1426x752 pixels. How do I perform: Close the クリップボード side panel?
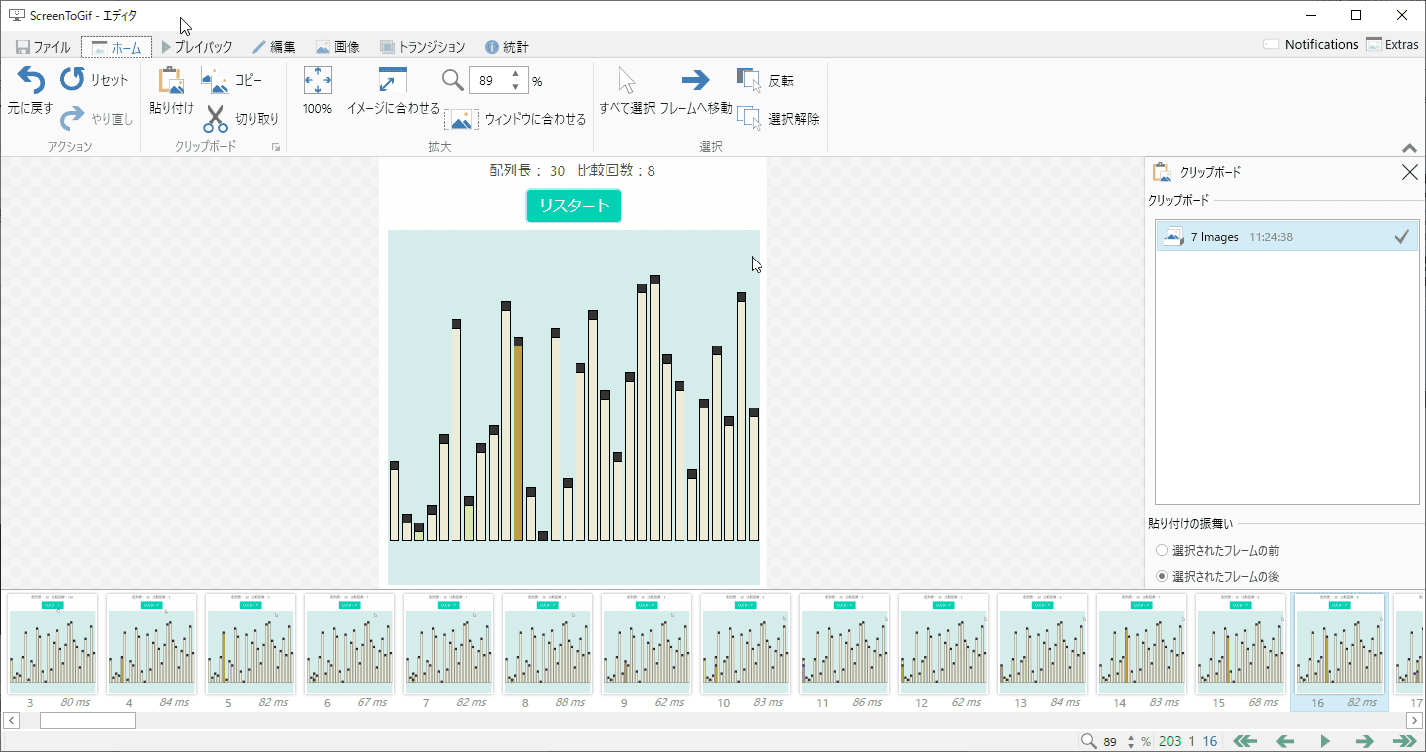click(1410, 172)
